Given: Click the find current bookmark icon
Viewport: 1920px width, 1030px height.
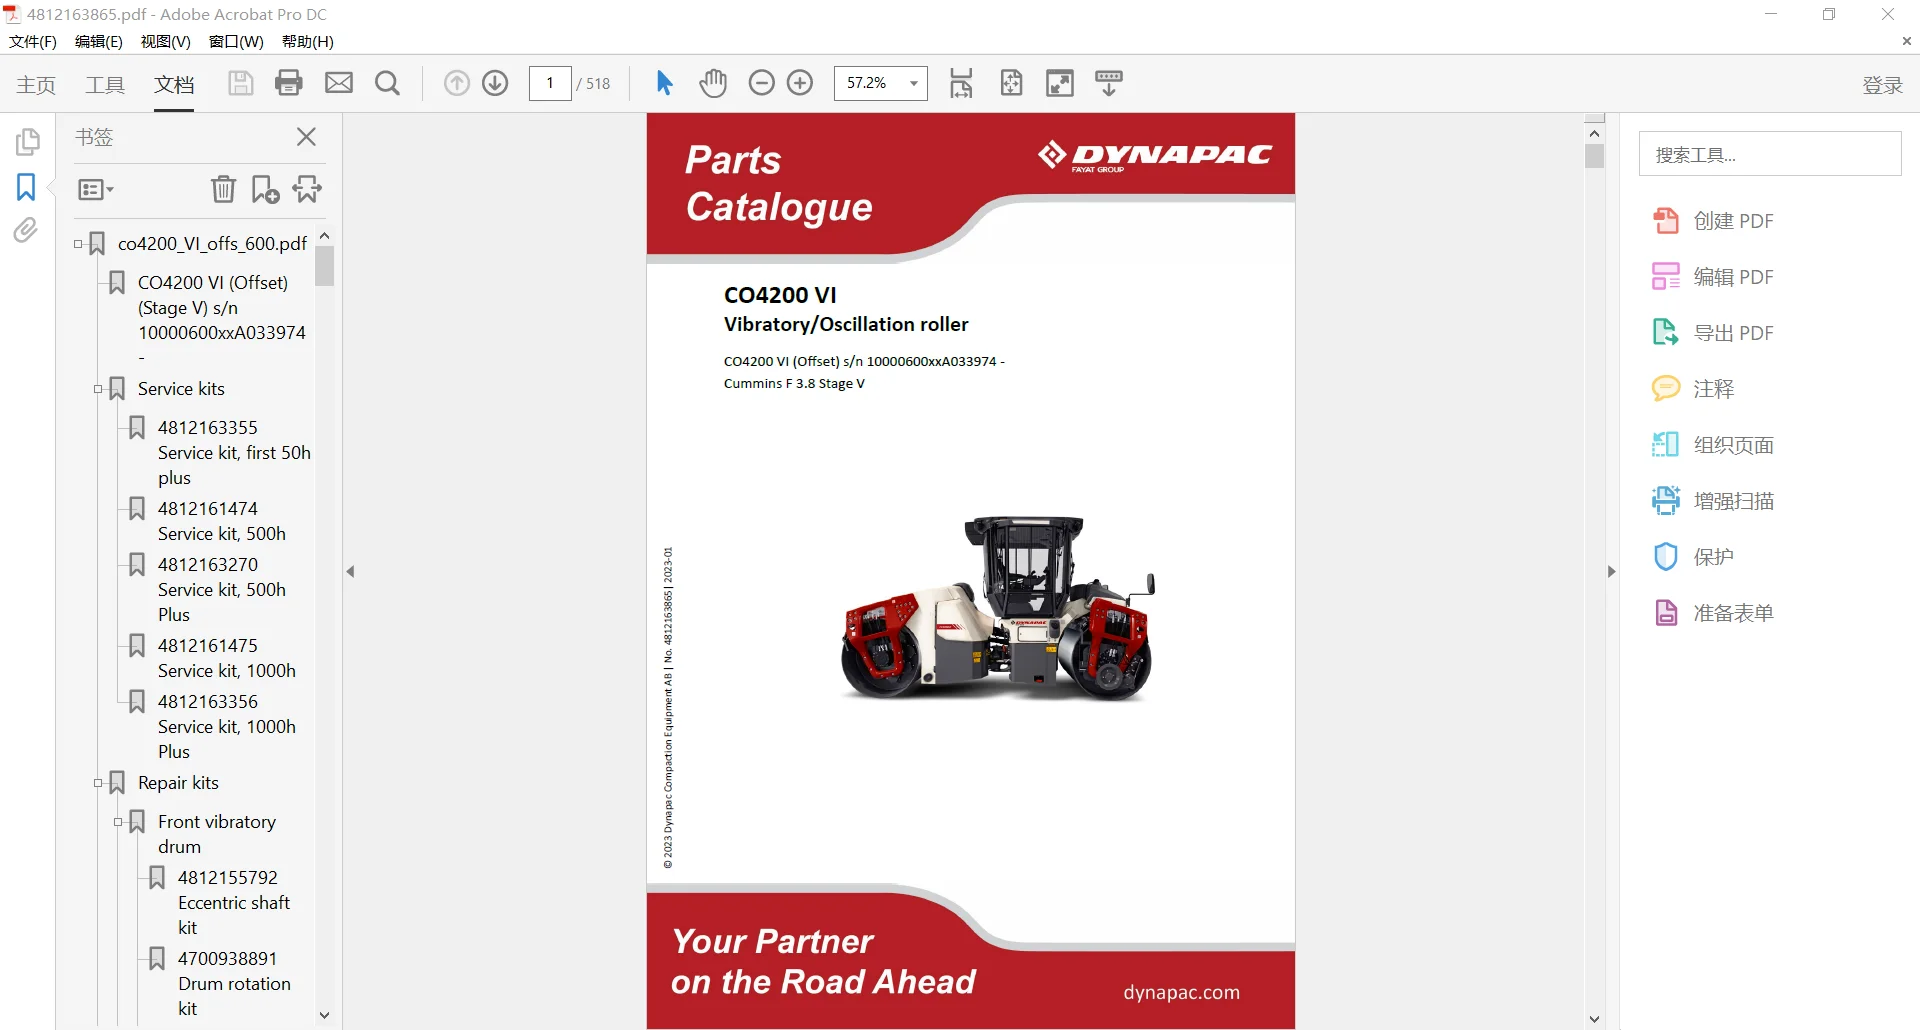Looking at the screenshot, I should click(x=307, y=189).
